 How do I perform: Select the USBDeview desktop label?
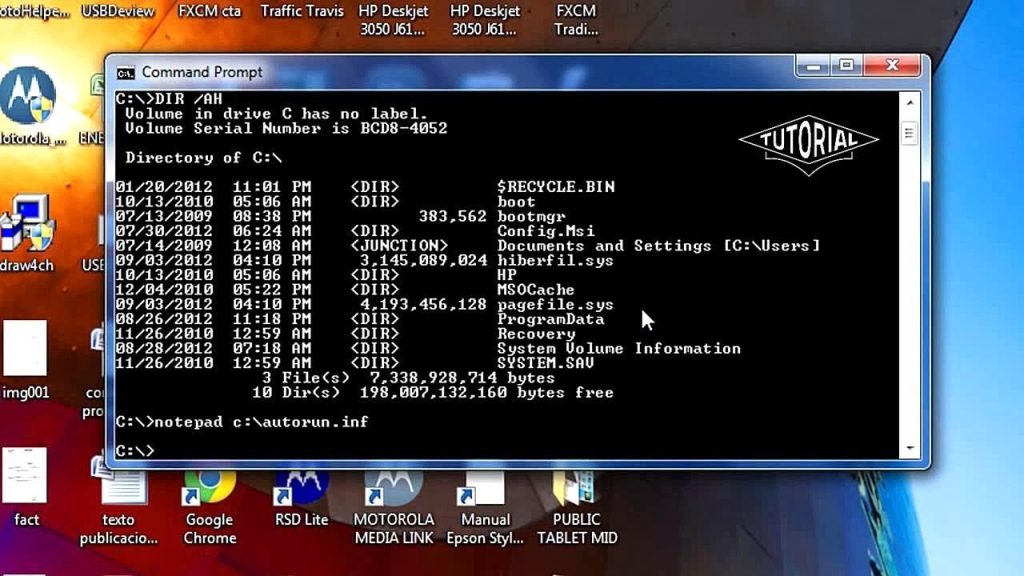coord(118,11)
